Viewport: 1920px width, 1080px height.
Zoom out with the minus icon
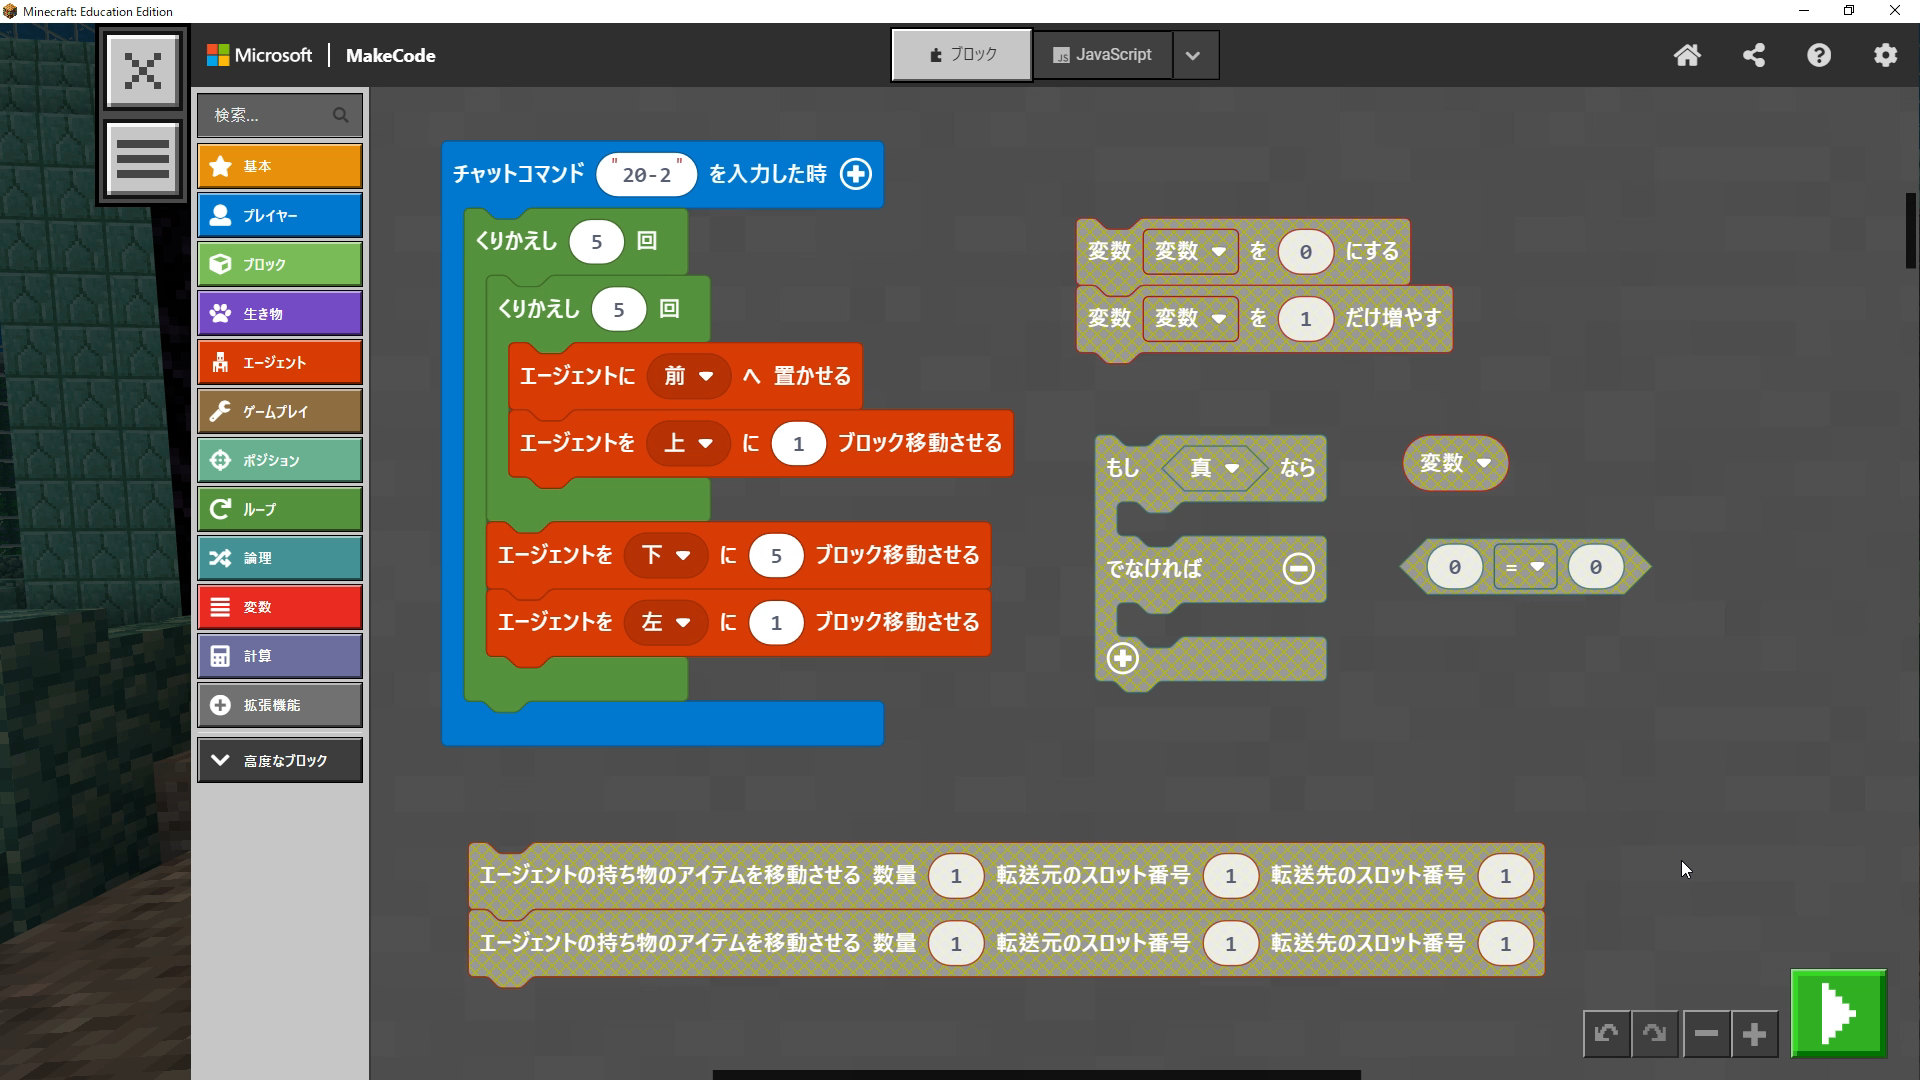pyautogui.click(x=1706, y=1034)
